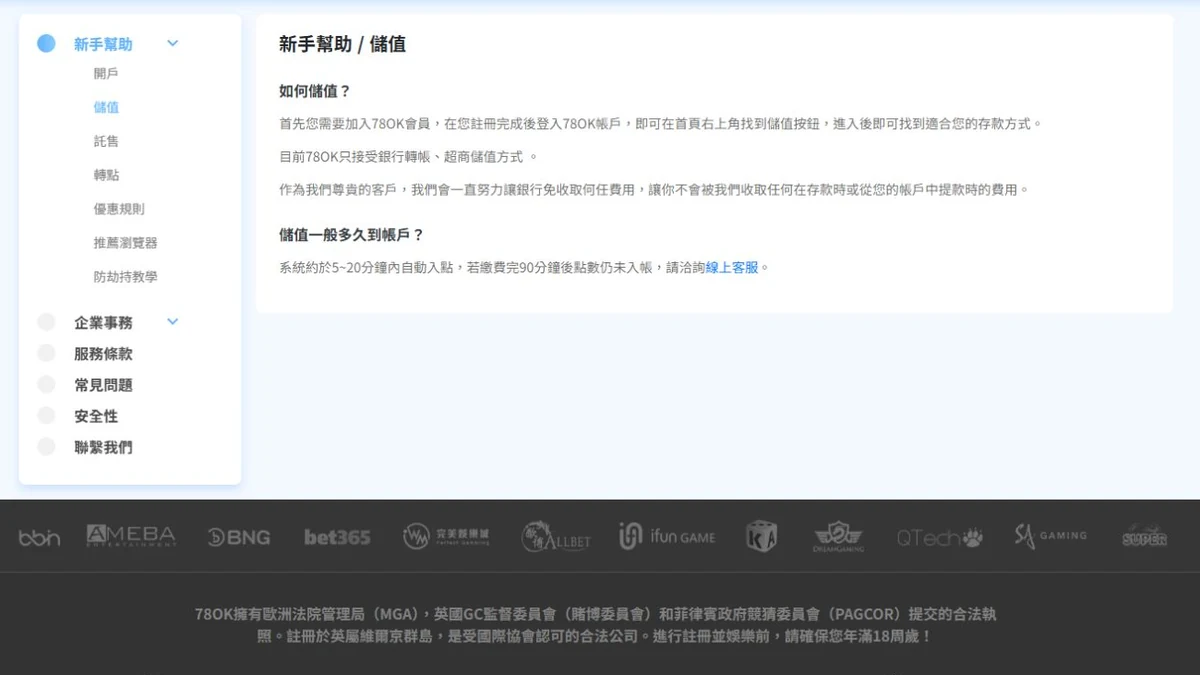Click the KA gaming logo

coord(762,537)
